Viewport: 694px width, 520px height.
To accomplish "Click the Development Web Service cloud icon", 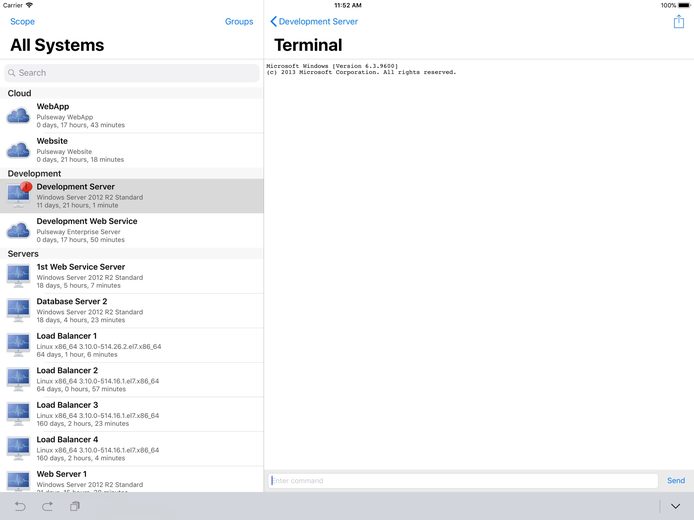I will [x=18, y=230].
